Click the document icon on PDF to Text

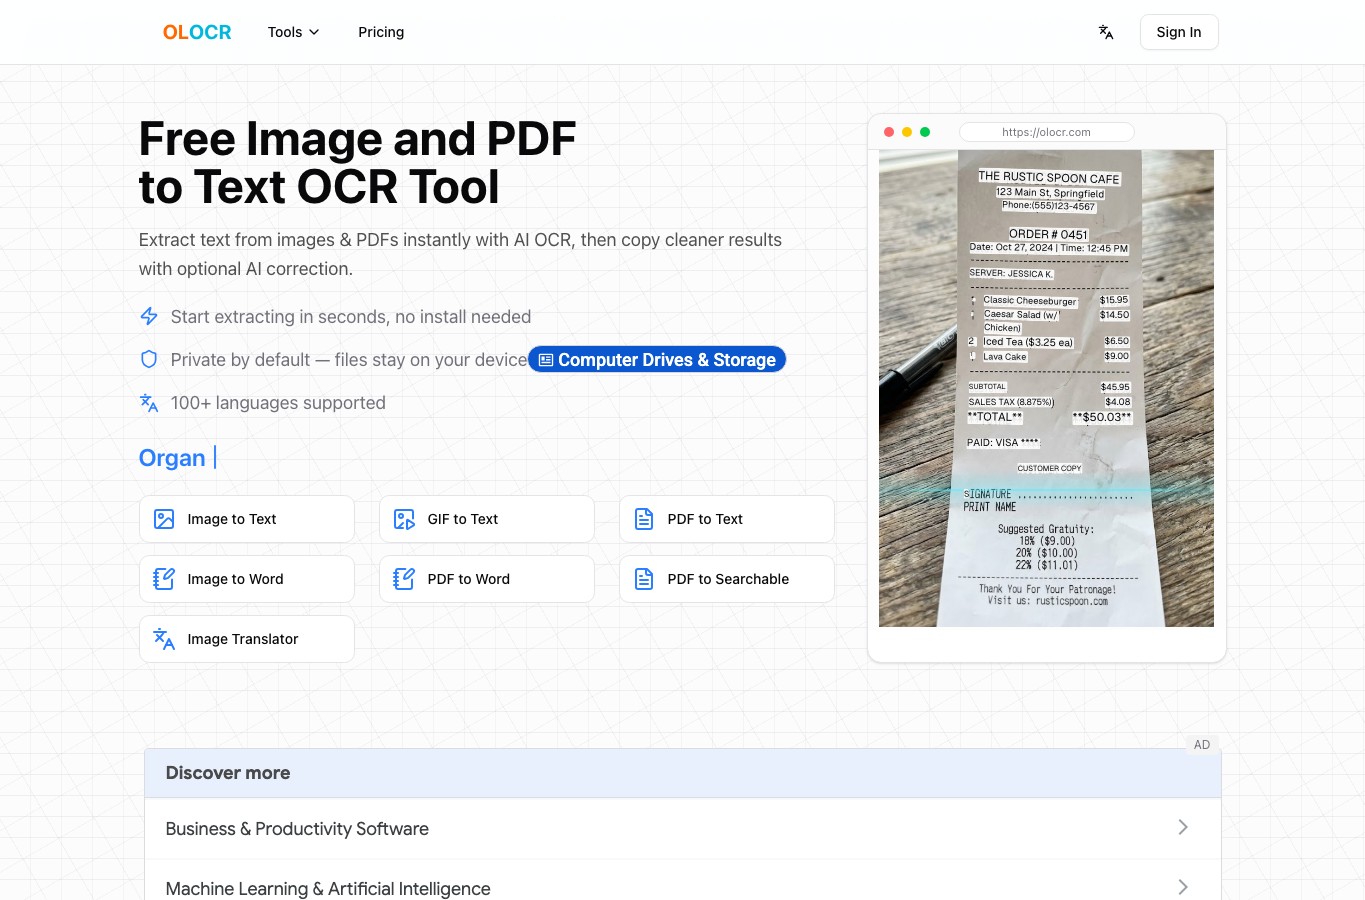pos(644,519)
